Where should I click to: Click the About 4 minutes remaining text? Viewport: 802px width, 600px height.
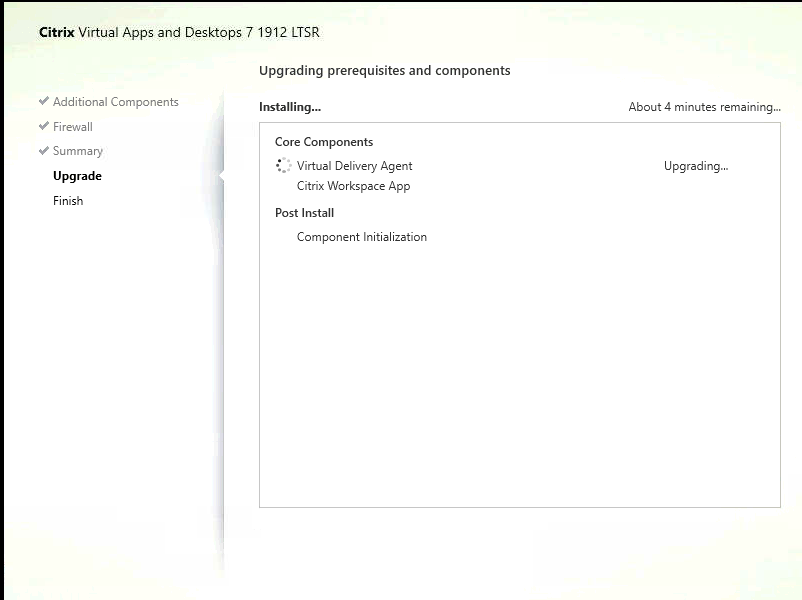pyautogui.click(x=704, y=107)
